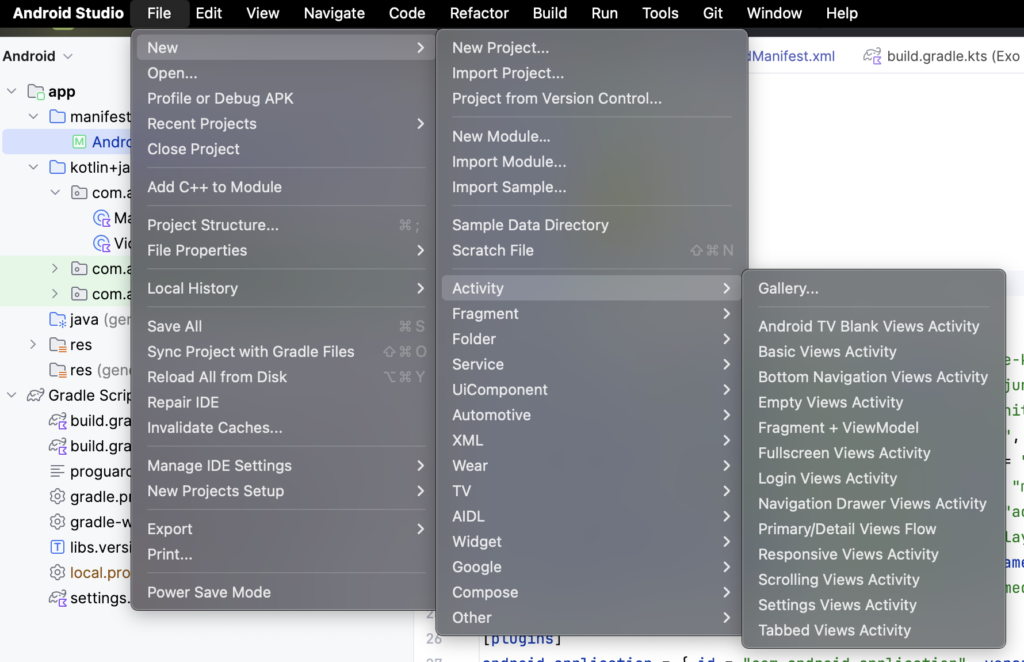Open the Android project view dropdown

(x=37, y=56)
